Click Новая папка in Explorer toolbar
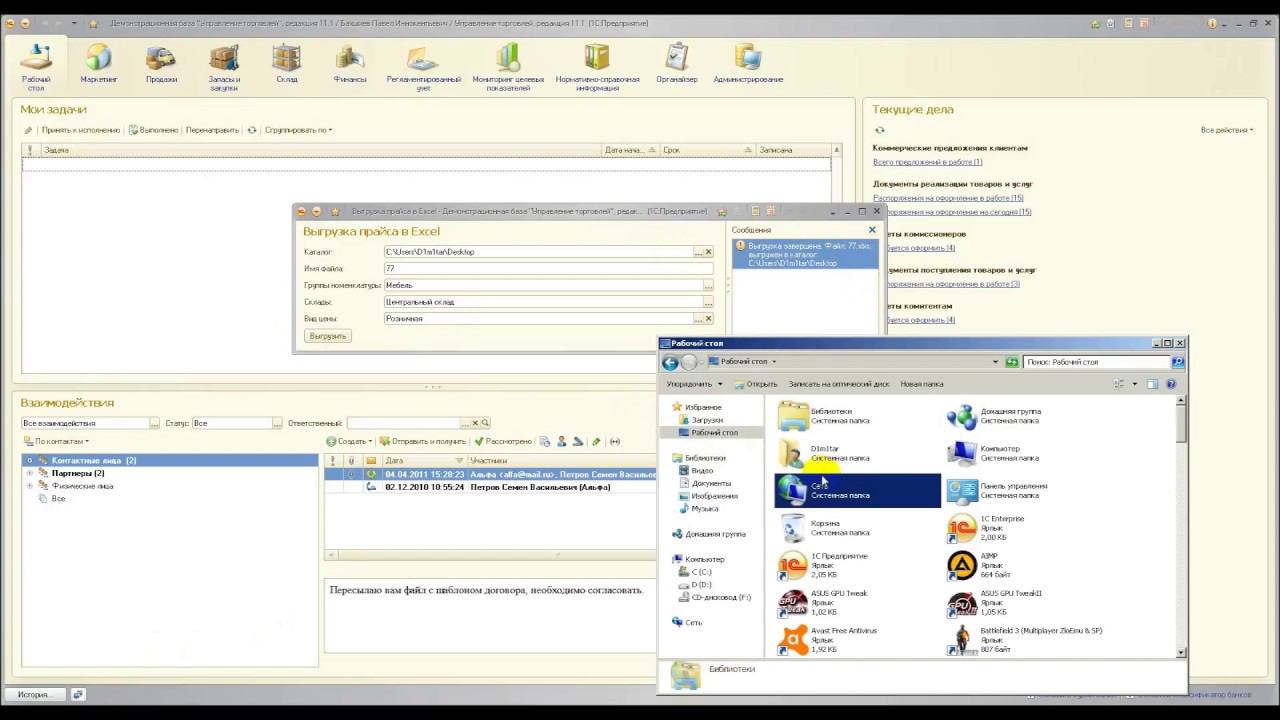 pos(921,384)
